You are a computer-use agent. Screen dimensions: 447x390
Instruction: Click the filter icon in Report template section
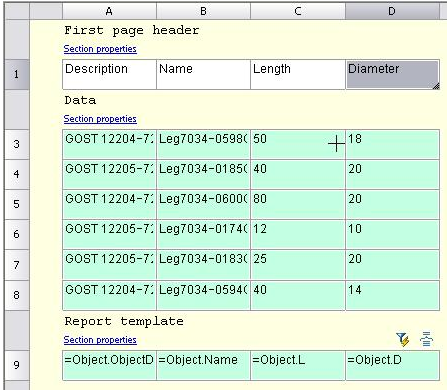coord(403,339)
